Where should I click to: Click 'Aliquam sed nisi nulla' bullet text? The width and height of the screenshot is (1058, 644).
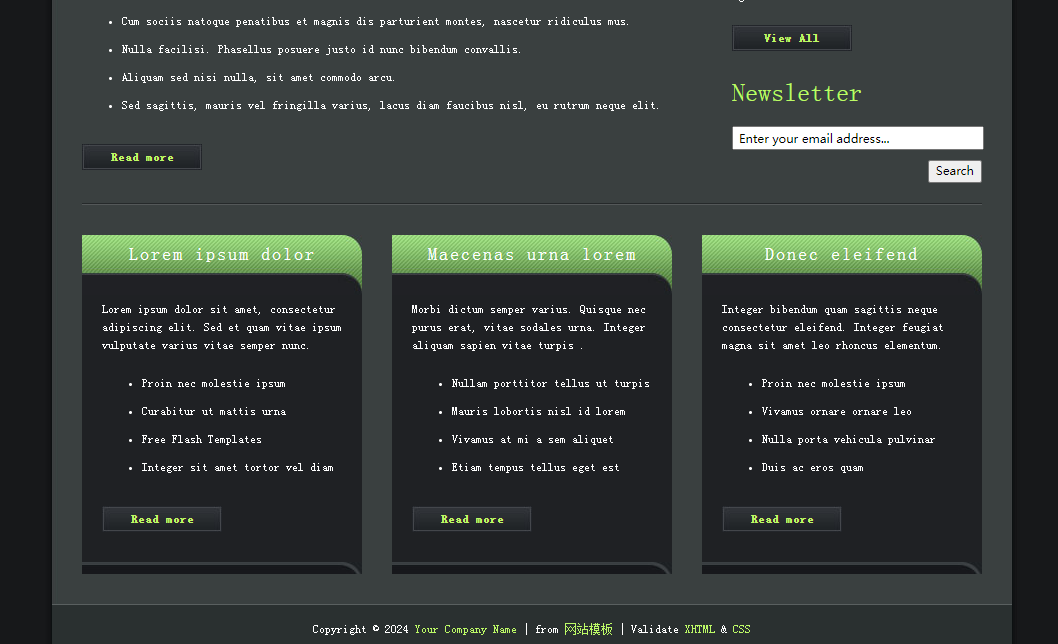pyautogui.click(x=258, y=77)
